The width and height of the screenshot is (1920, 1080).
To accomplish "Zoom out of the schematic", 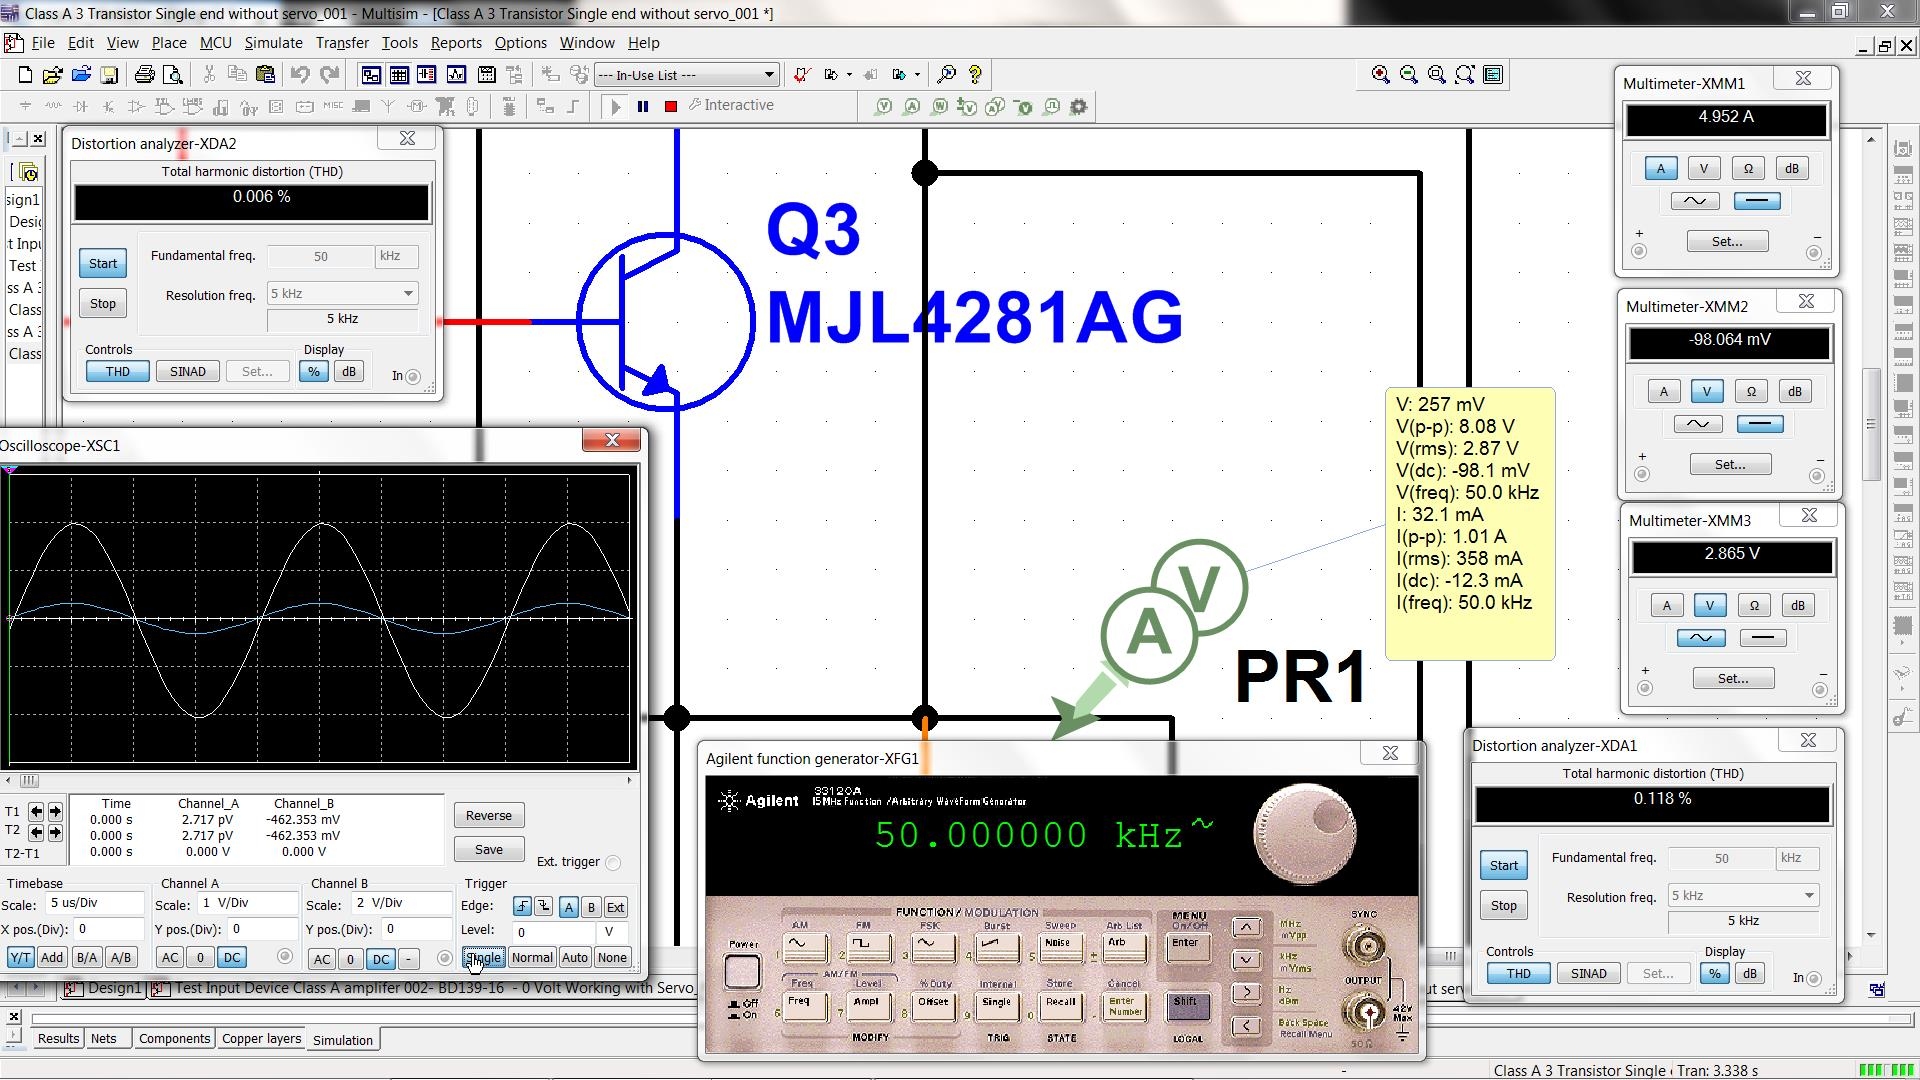I will coord(1409,75).
